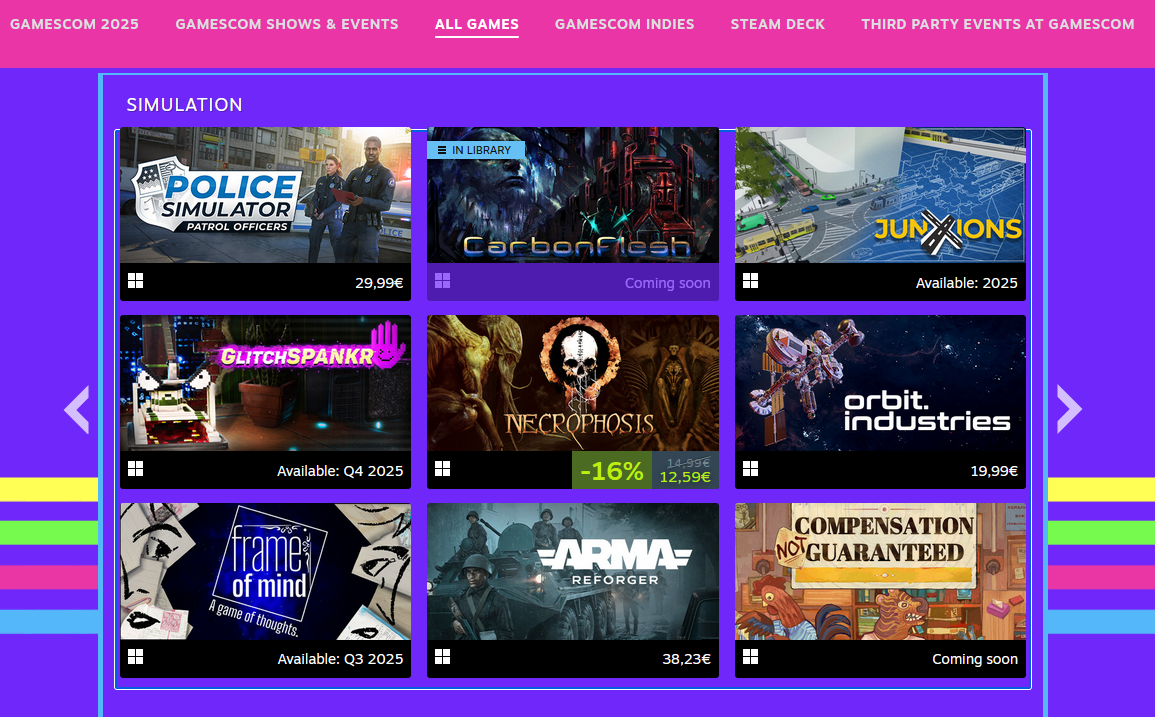The image size is (1155, 717).
Task: Click the 29,99€ price of Police Simulator
Action: (x=378, y=283)
